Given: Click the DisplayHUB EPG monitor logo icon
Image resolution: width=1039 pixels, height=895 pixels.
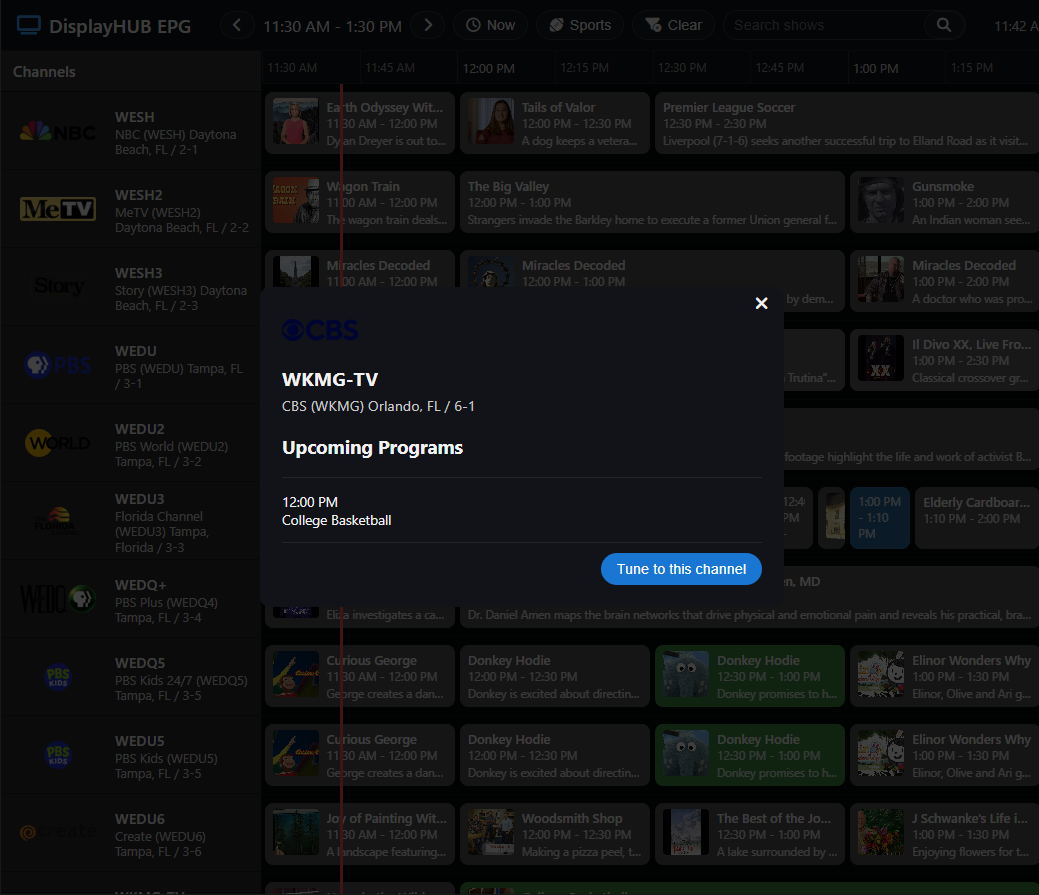Looking at the screenshot, I should pyautogui.click(x=29, y=25).
